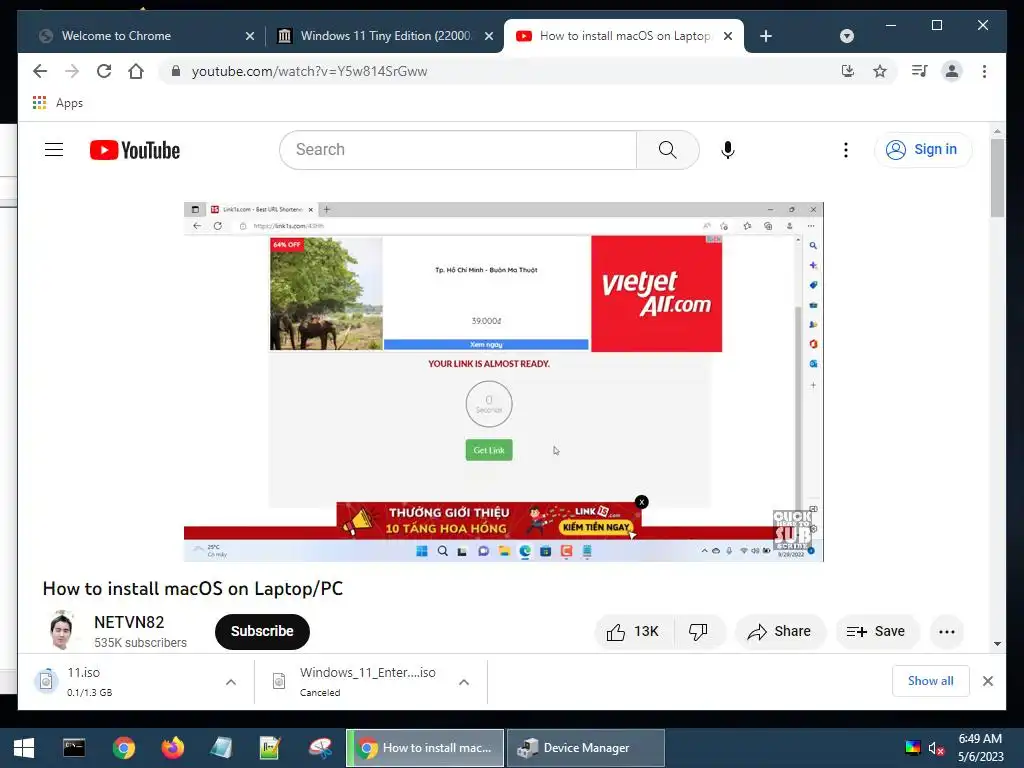The image size is (1024, 768).
Task: Go to YouTube home via logo
Action: (x=135, y=150)
